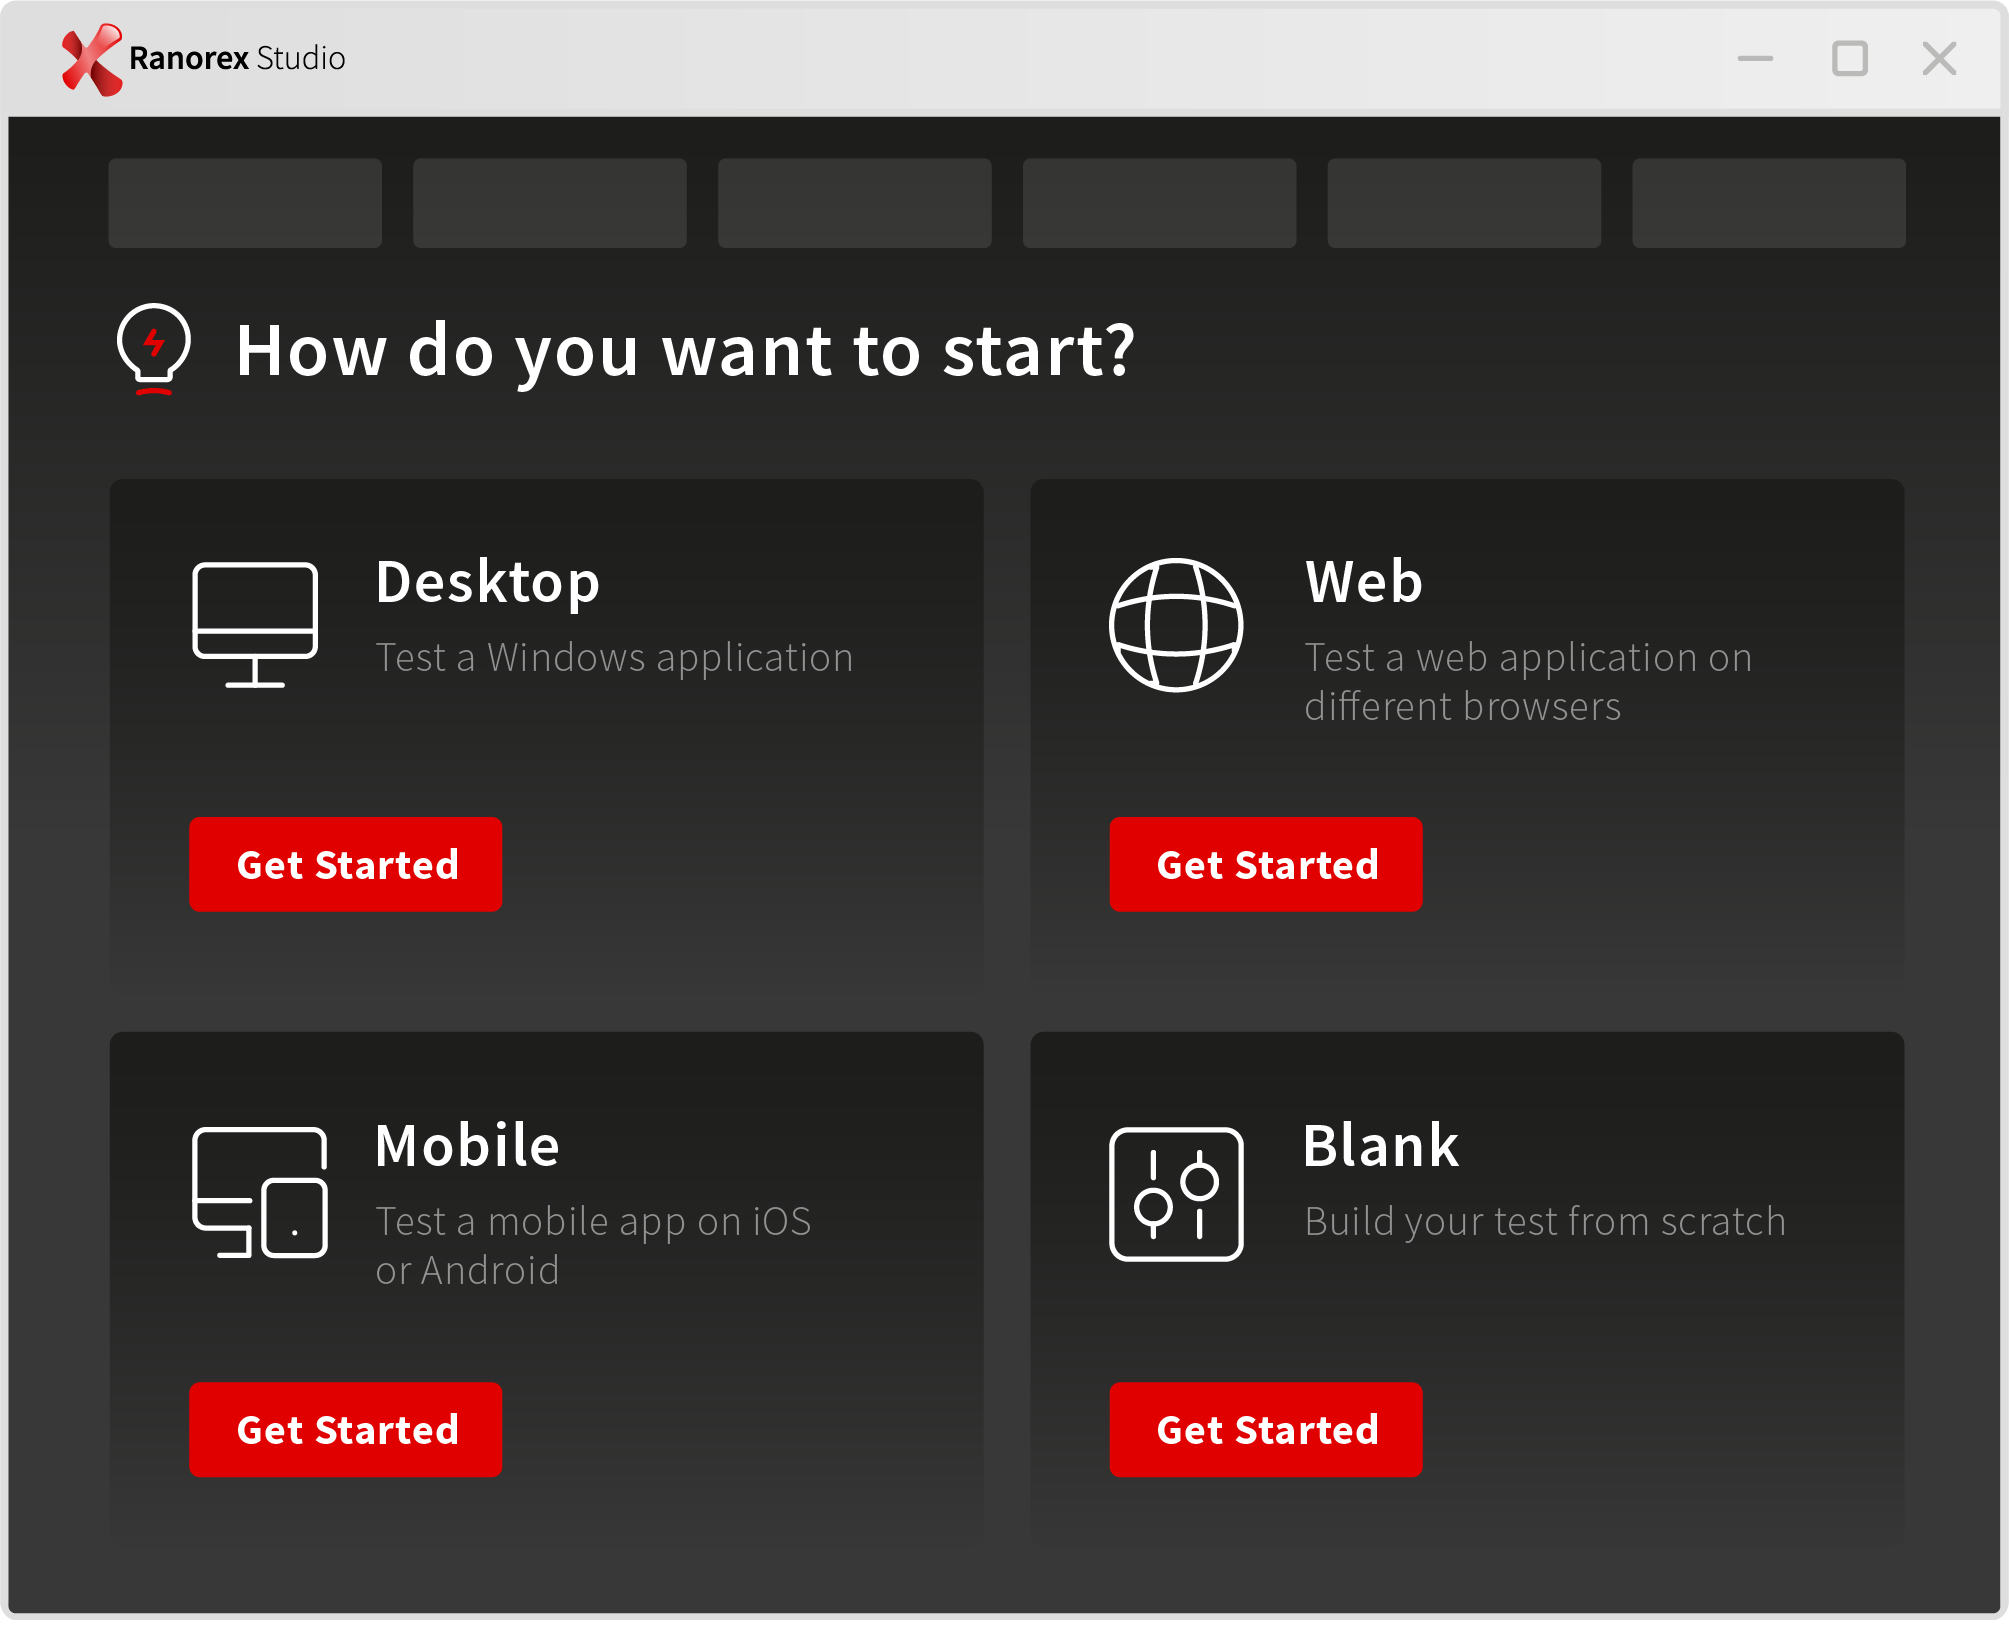Start a Desktop test with Get Started
Image resolution: width=2009 pixels, height=1632 pixels.
(346, 864)
